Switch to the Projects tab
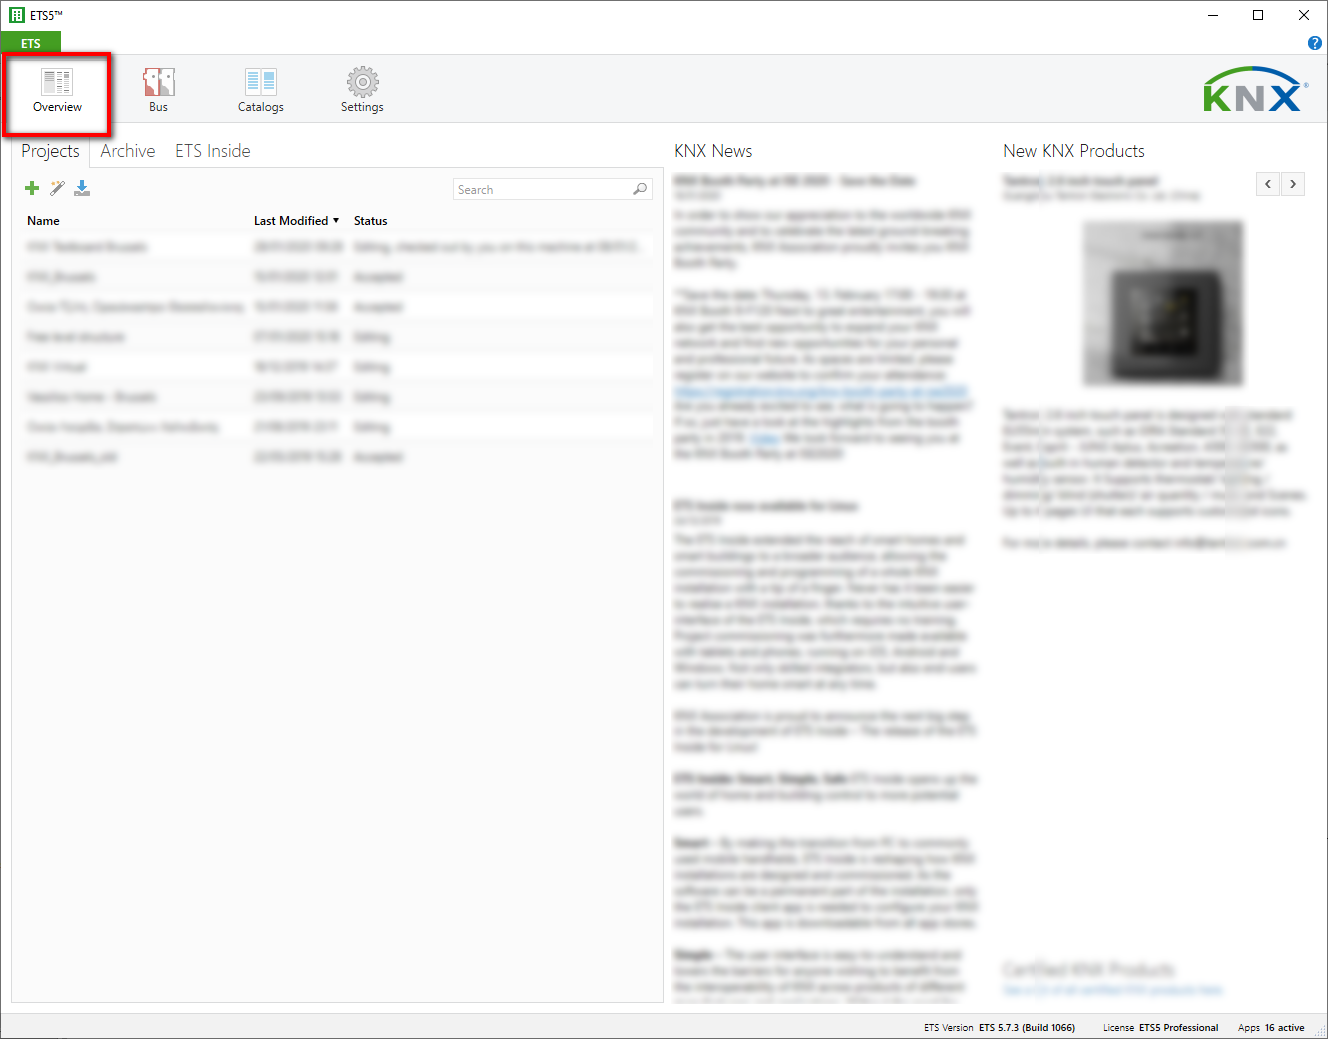 [50, 151]
